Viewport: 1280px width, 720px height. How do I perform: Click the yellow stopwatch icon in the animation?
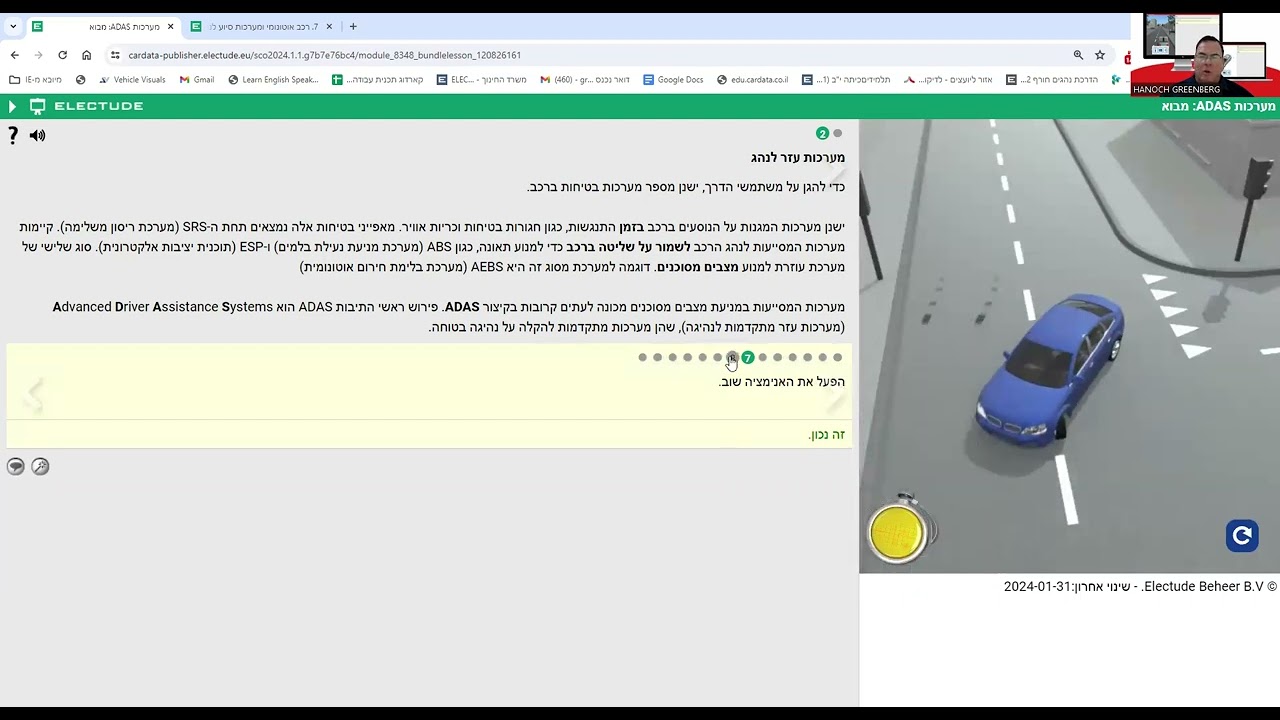(898, 530)
